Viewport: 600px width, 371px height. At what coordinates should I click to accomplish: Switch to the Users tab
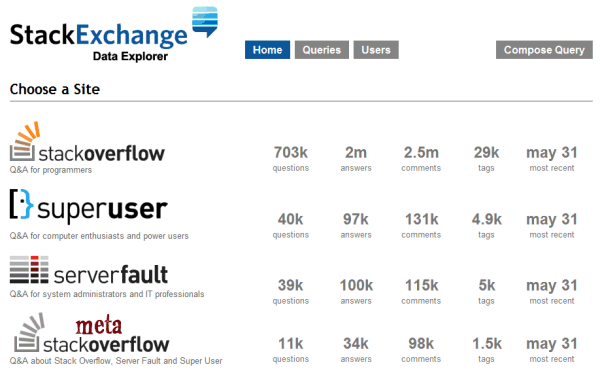(x=376, y=50)
